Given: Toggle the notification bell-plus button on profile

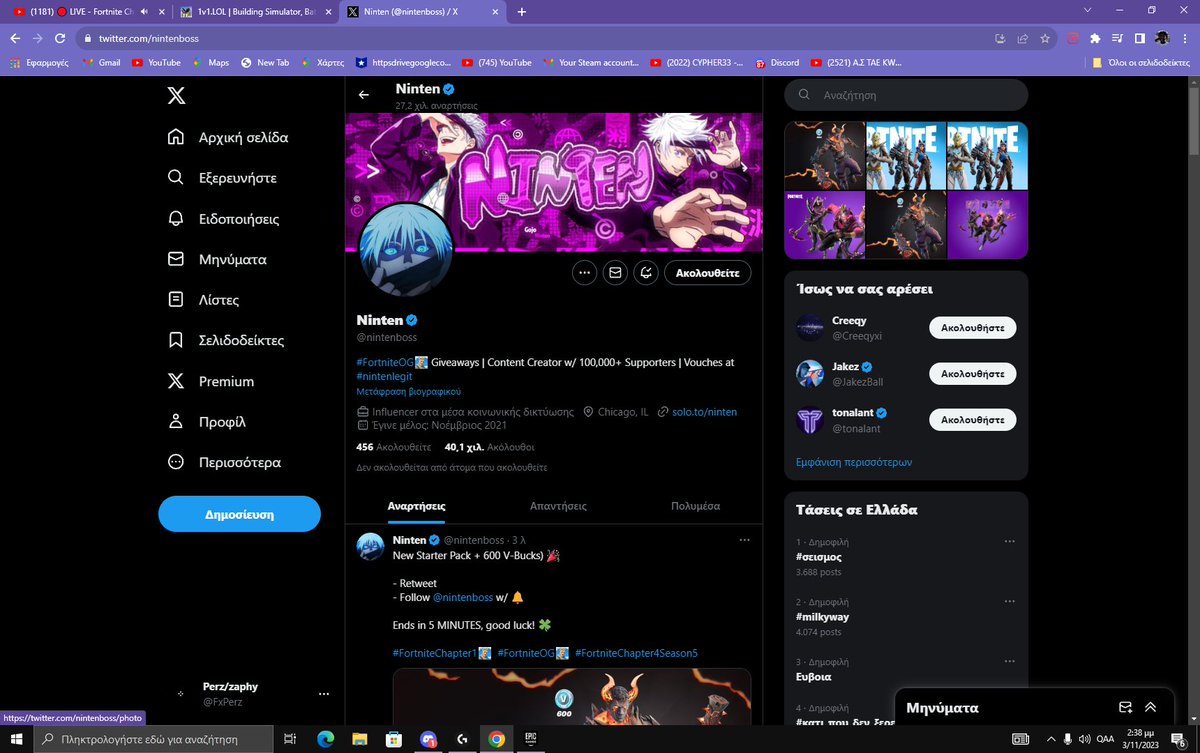Looking at the screenshot, I should pyautogui.click(x=646, y=272).
